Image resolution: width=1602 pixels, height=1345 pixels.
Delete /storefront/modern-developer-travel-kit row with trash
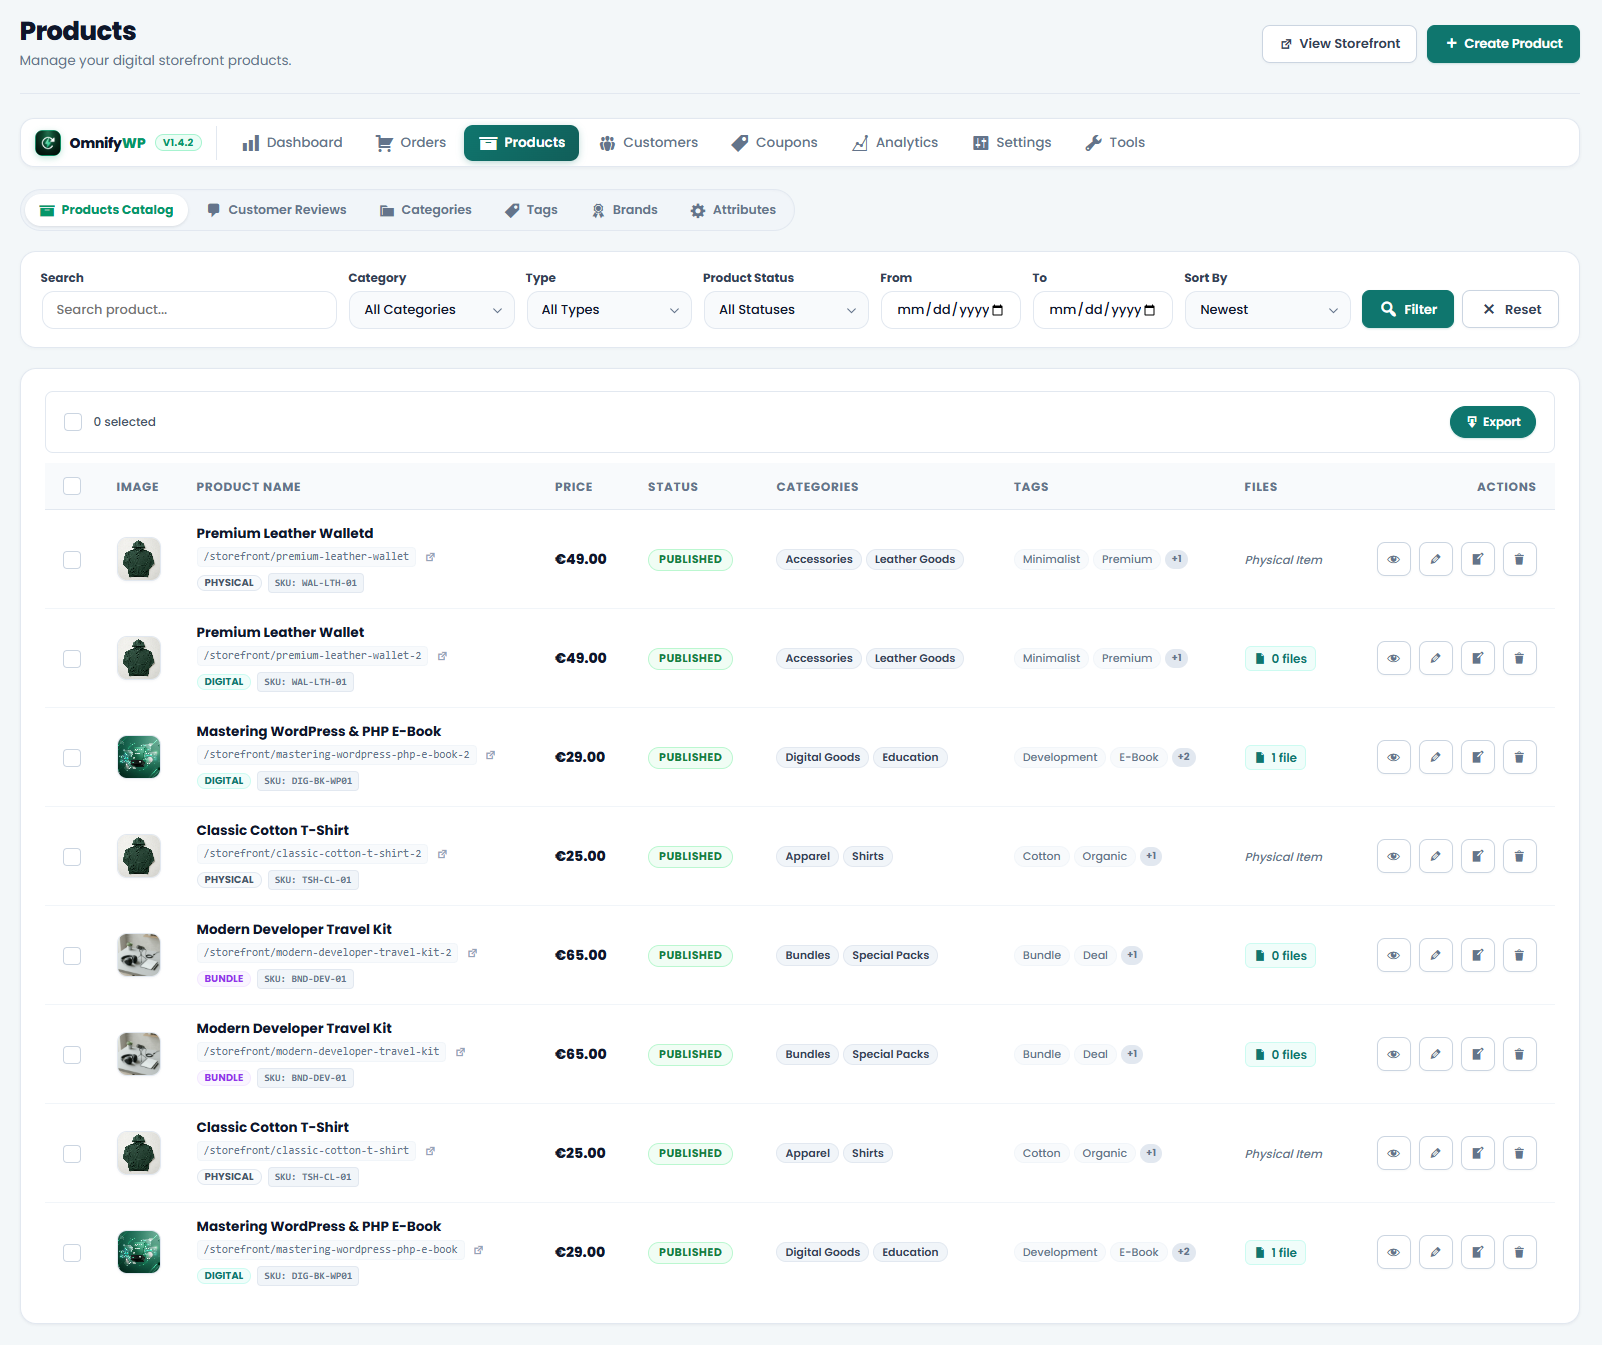[x=1519, y=1054]
